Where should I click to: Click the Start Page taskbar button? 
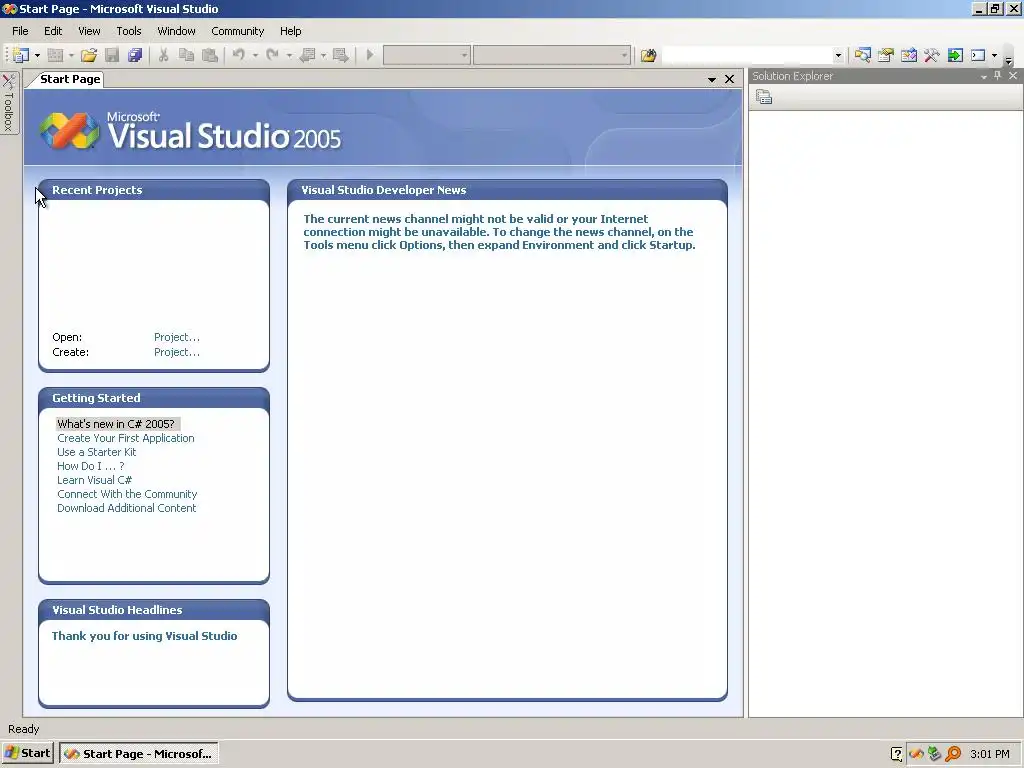click(138, 754)
